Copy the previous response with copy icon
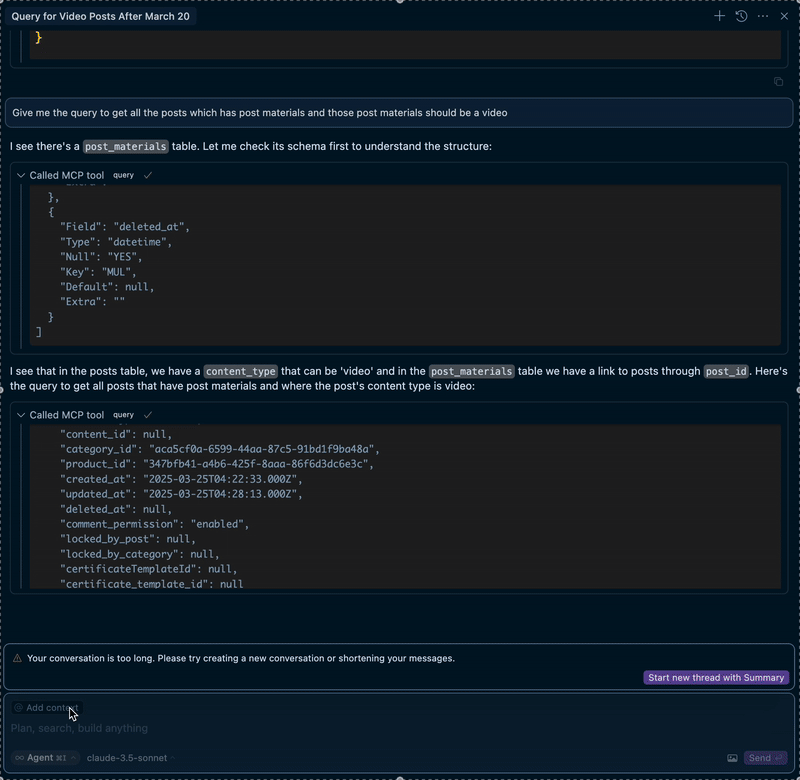 point(778,82)
